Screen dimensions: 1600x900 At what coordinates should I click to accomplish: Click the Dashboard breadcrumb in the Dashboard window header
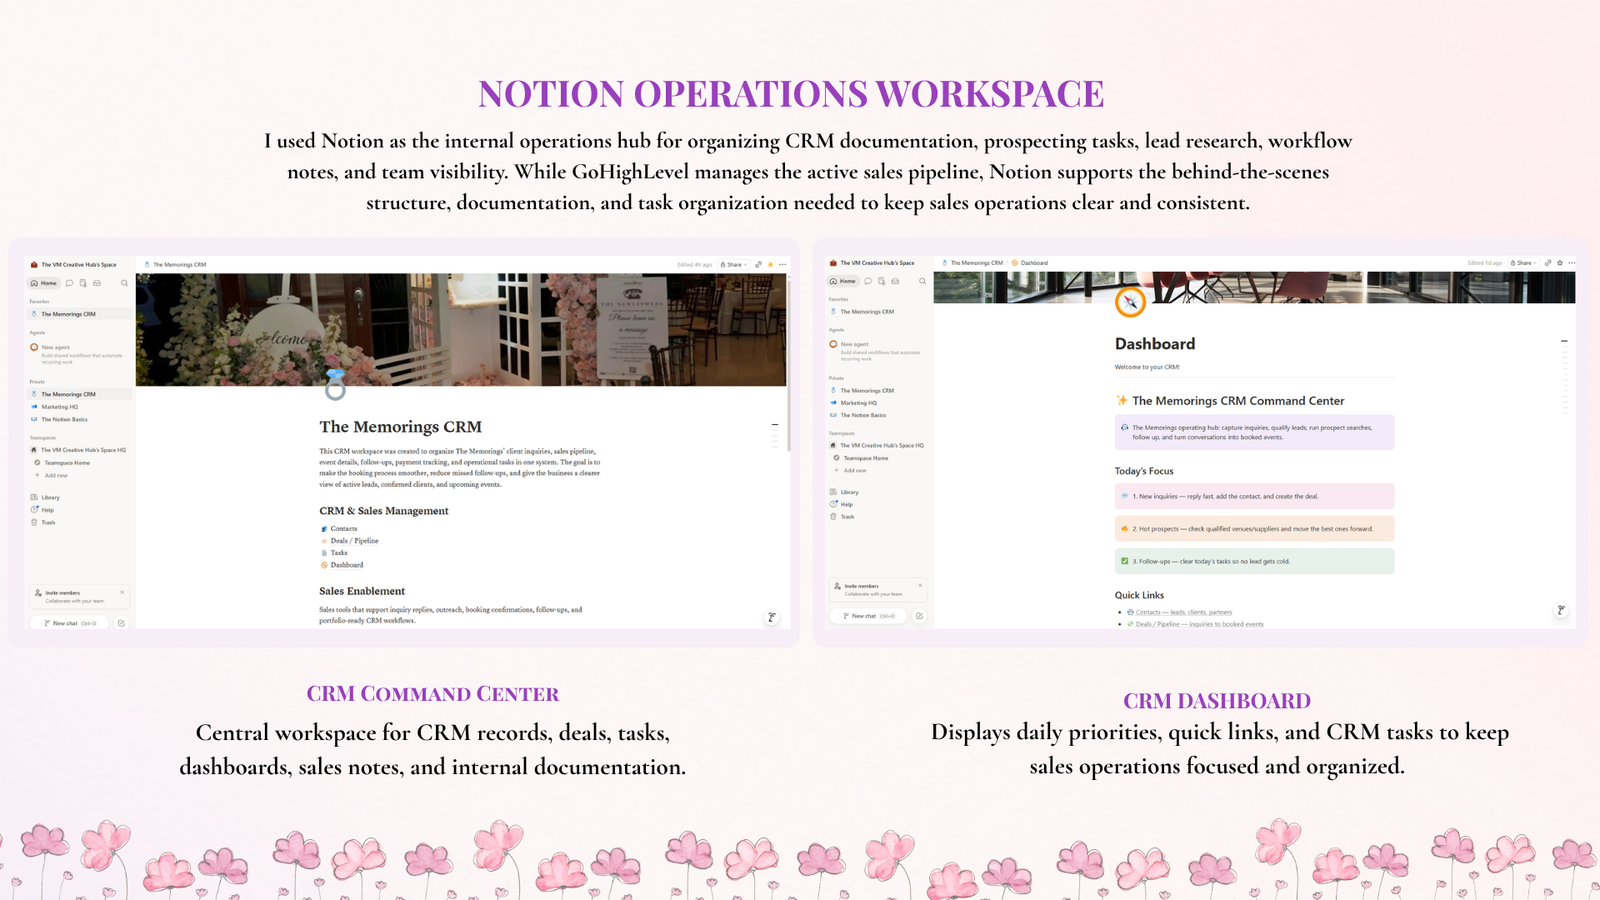point(1030,263)
